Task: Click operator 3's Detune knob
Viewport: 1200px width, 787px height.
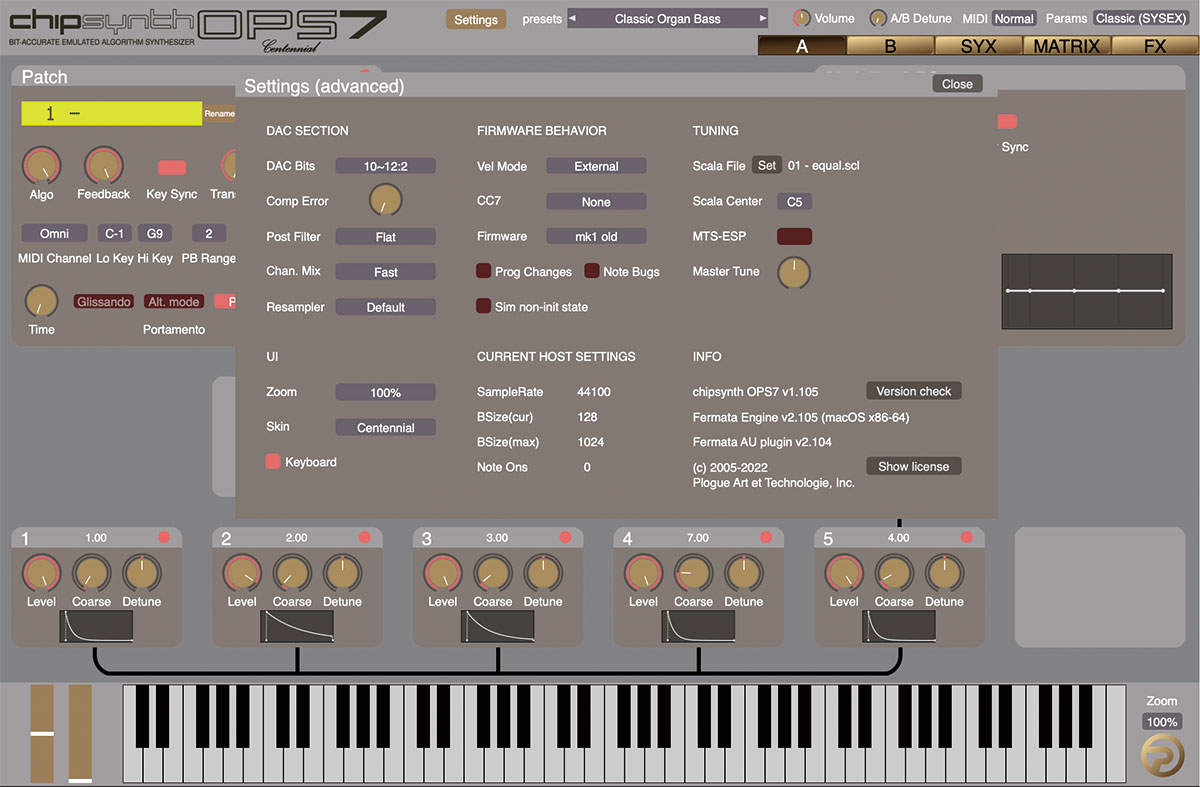Action: tap(543, 572)
